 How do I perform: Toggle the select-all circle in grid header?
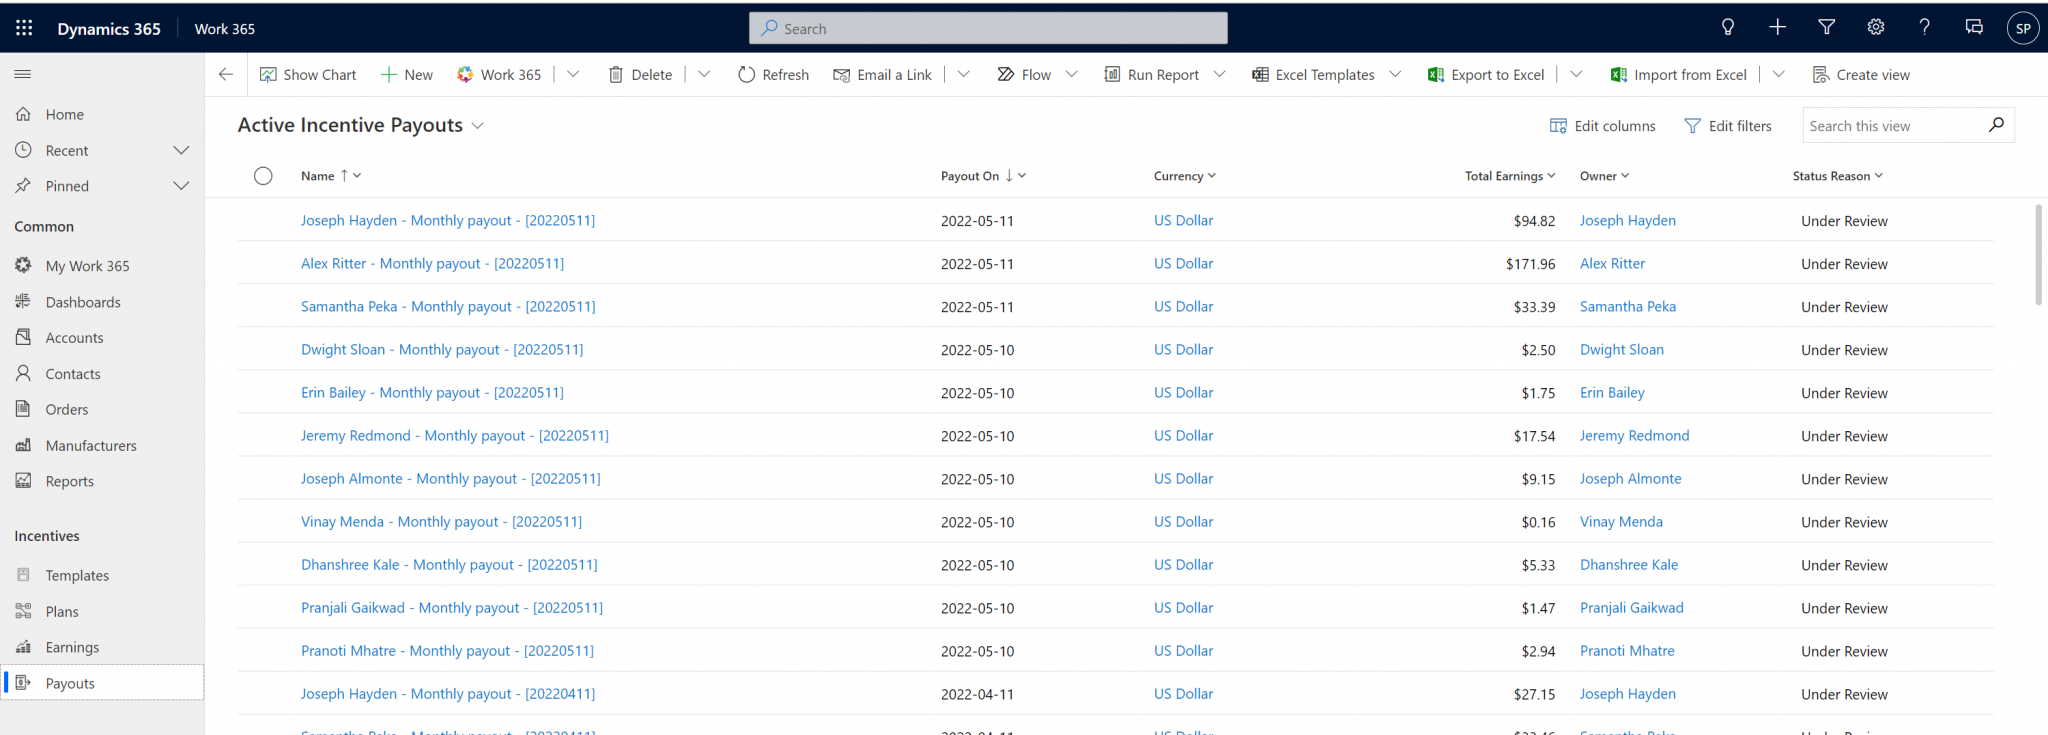pos(263,176)
